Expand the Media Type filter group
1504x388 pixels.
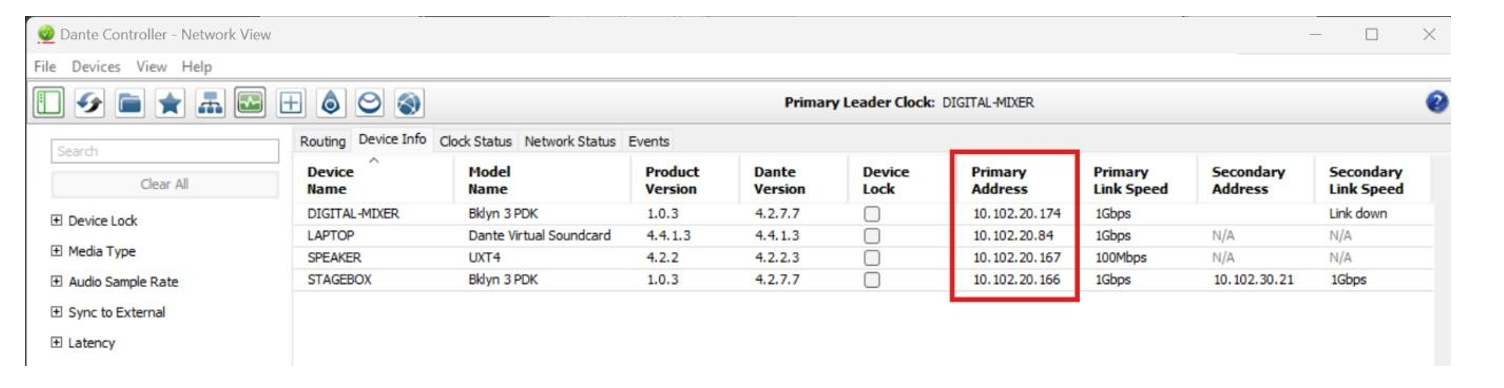(57, 251)
